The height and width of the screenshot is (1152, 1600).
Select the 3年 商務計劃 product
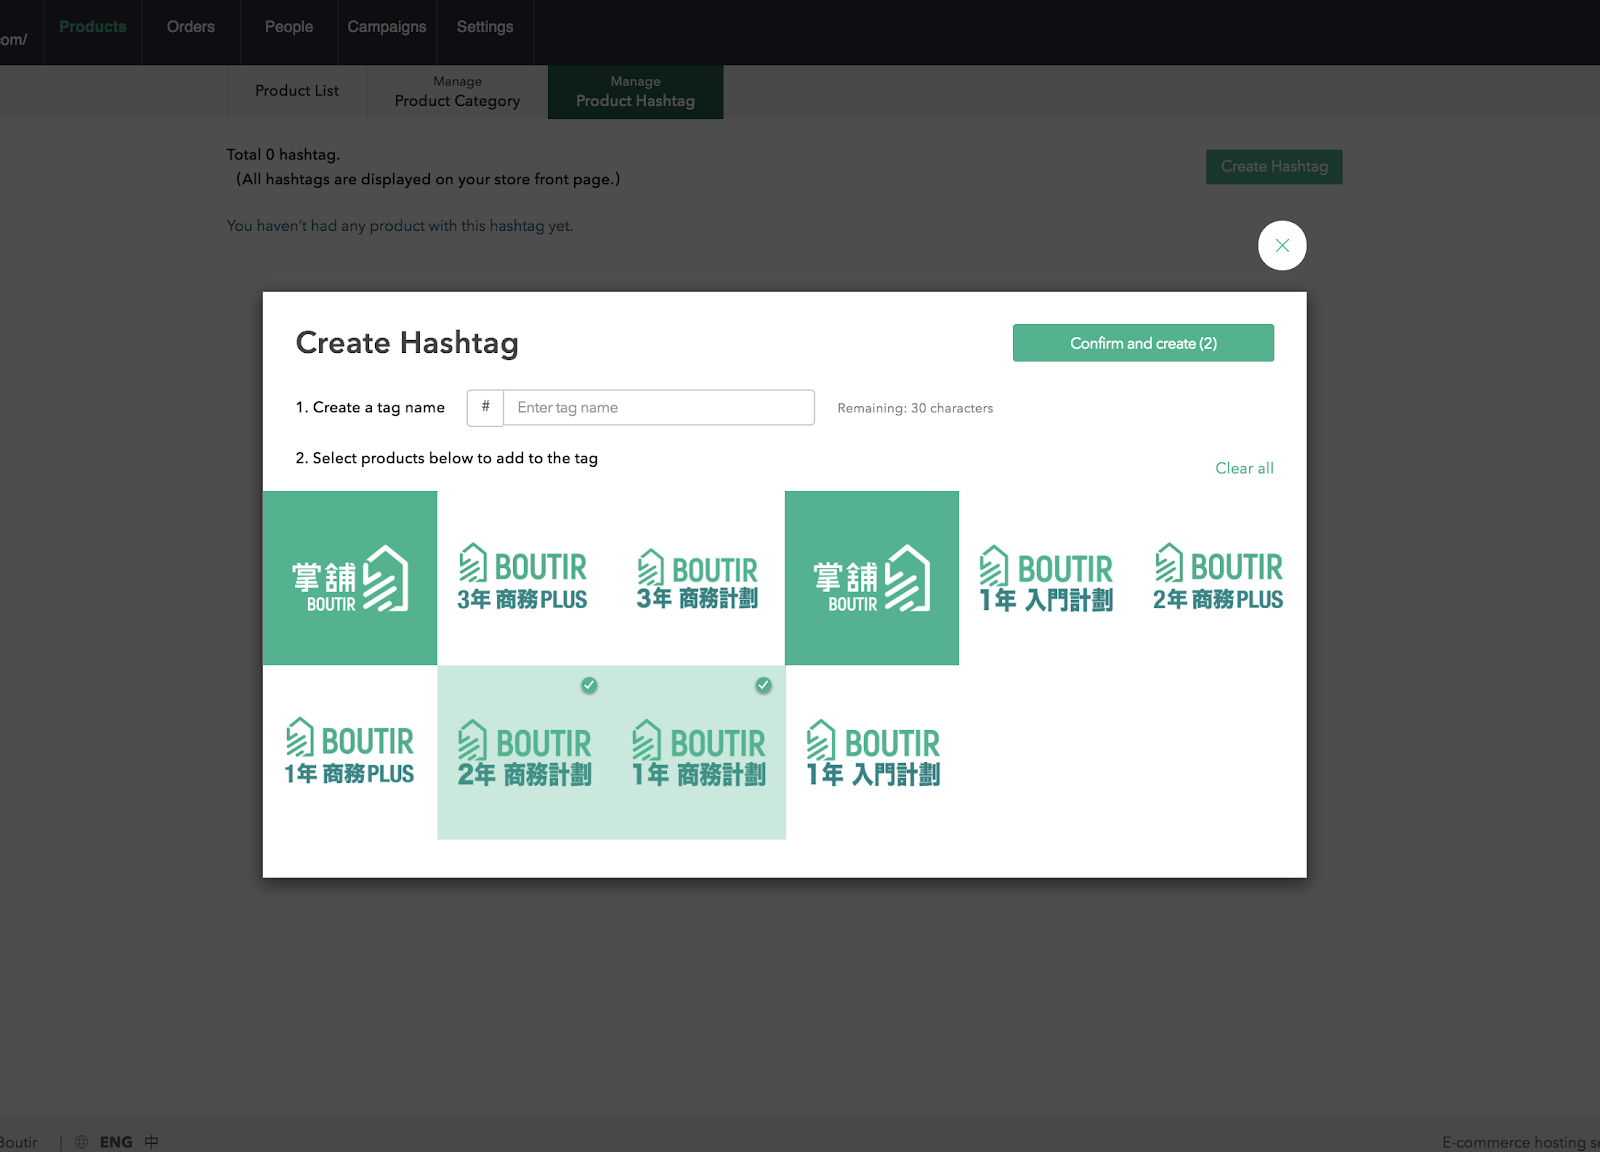pyautogui.click(x=698, y=578)
